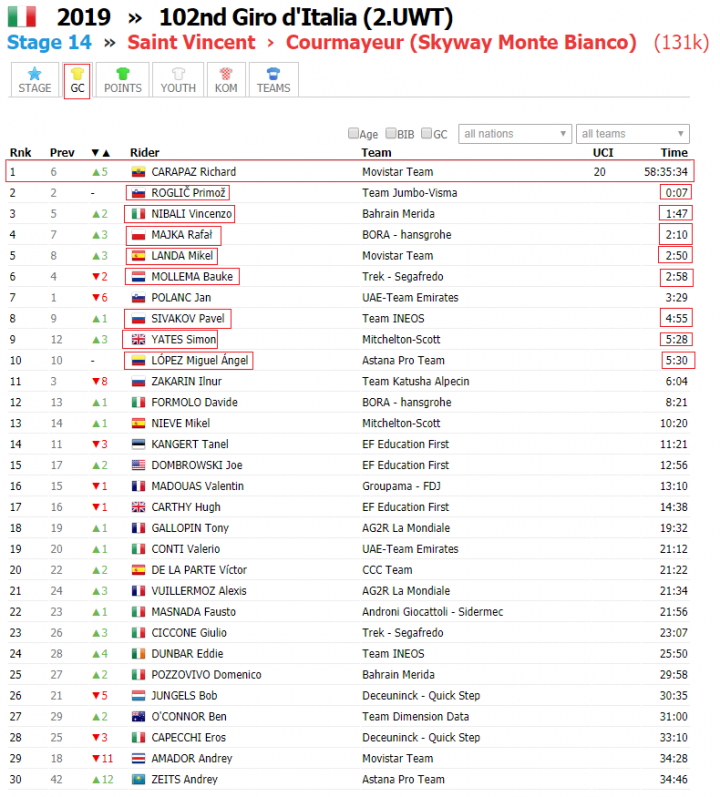720x797 pixels.
Task: Click the Italian flag beside 2019 header
Action: click(22, 16)
